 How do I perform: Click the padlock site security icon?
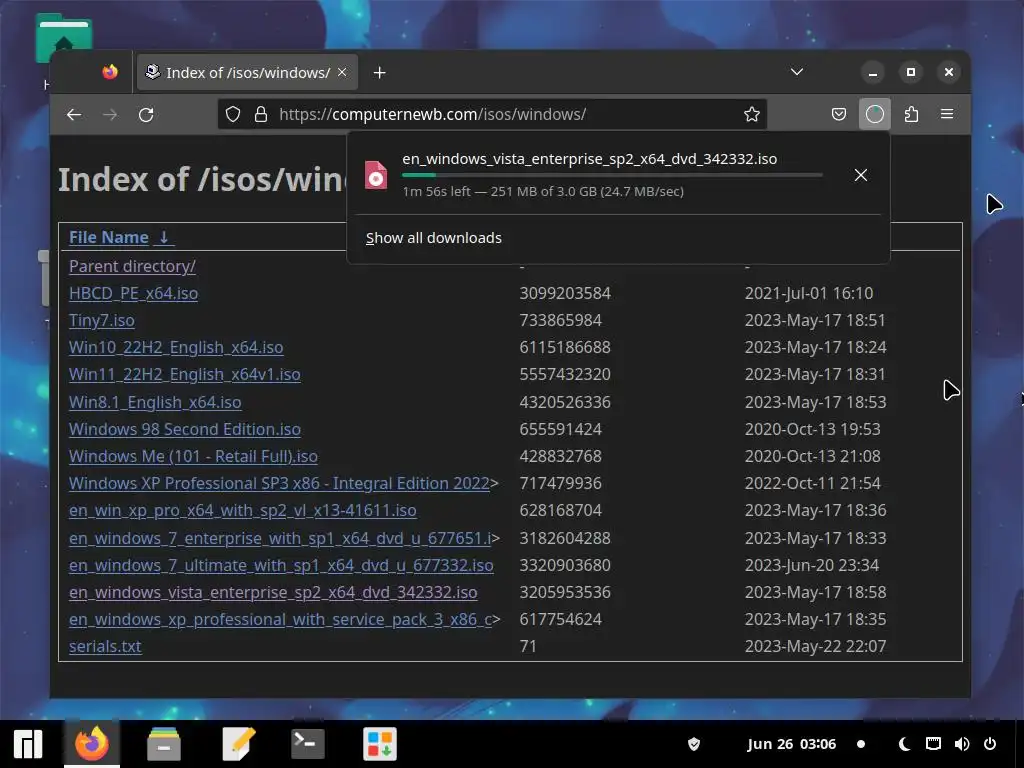(x=261, y=114)
